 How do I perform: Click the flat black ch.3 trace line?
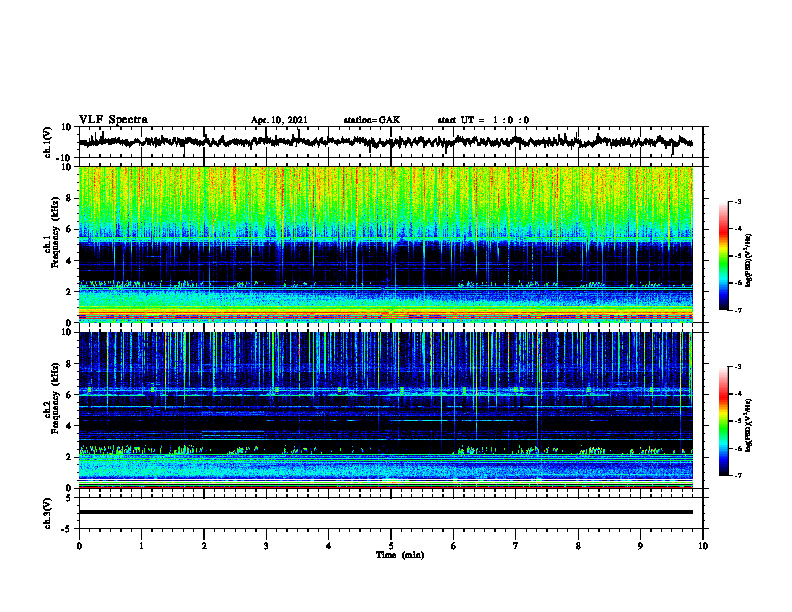[x=386, y=512]
